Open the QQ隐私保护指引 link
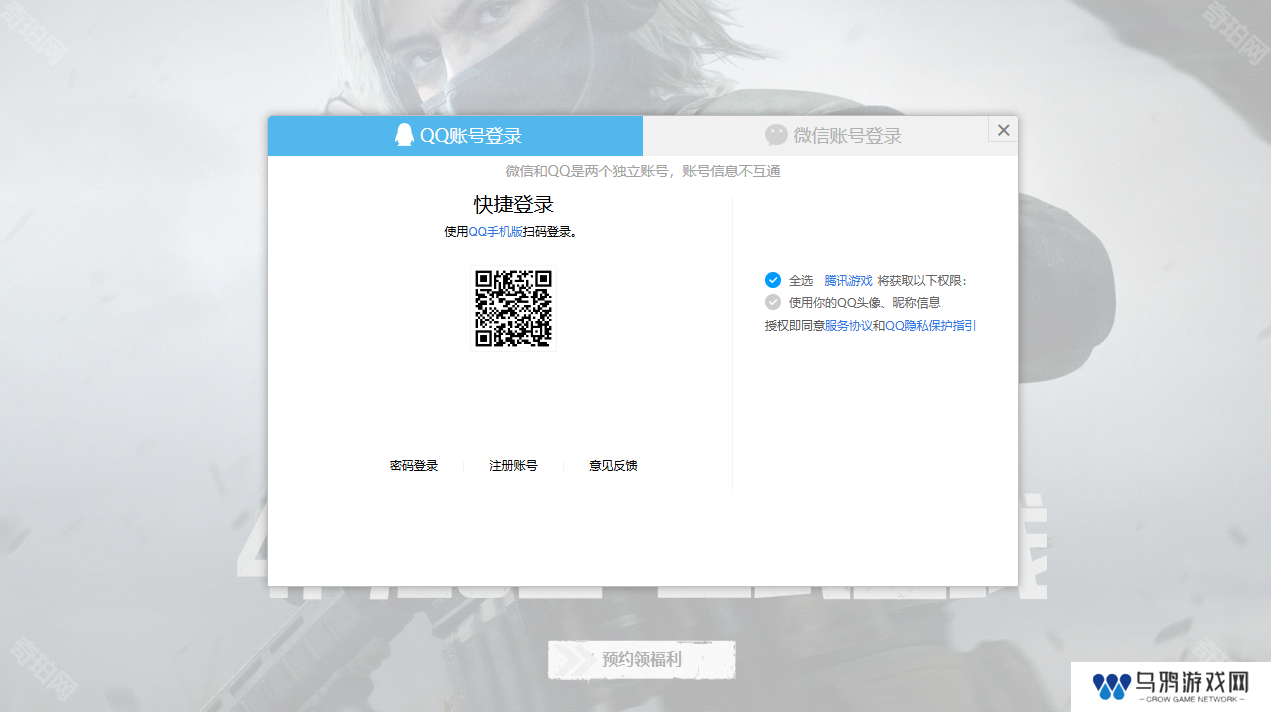Image resolution: width=1271 pixels, height=712 pixels. (x=931, y=326)
